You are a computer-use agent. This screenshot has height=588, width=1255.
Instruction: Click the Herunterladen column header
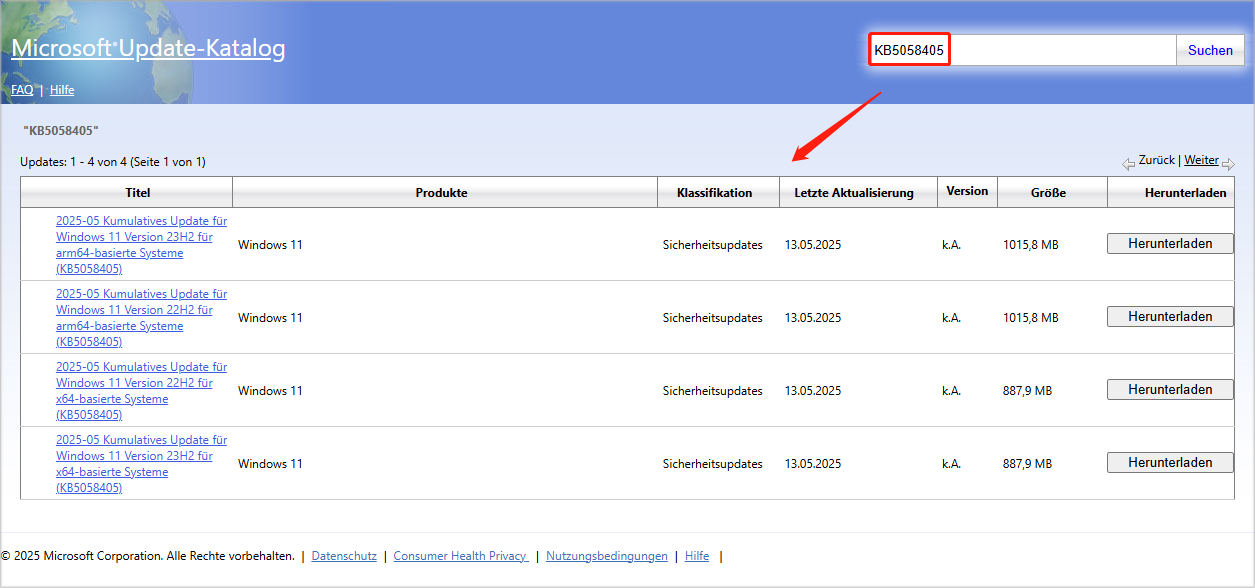(x=1185, y=193)
